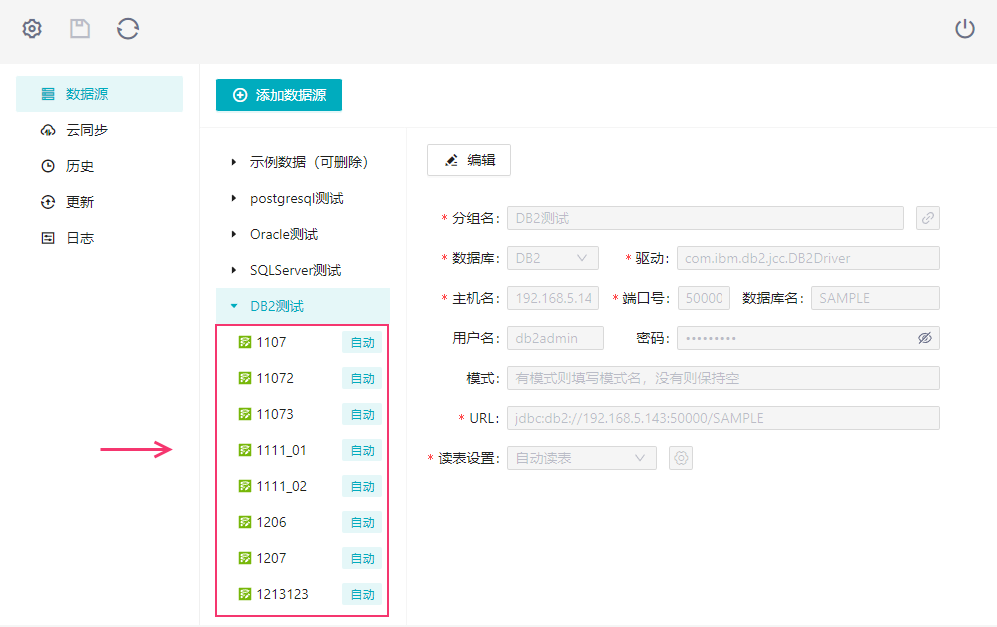The width and height of the screenshot is (997, 627).
Task: Select data source 1111_01
Action: (x=282, y=450)
